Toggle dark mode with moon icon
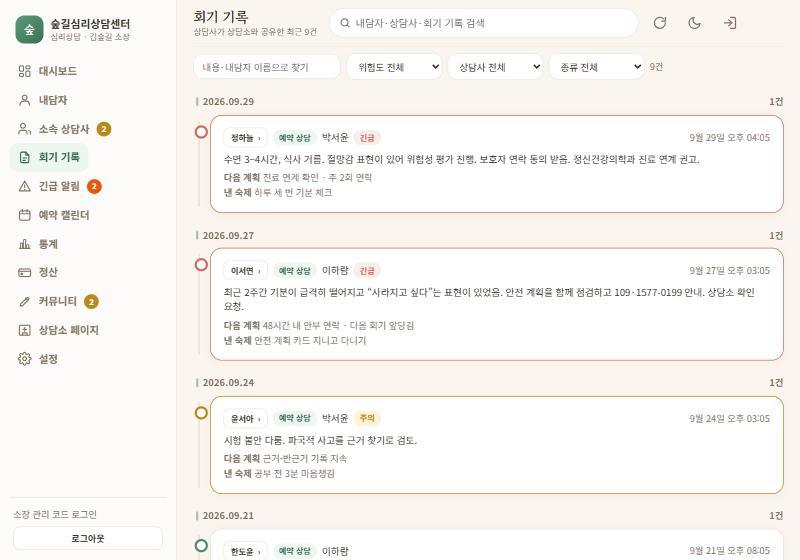The width and height of the screenshot is (800, 560). (x=694, y=23)
